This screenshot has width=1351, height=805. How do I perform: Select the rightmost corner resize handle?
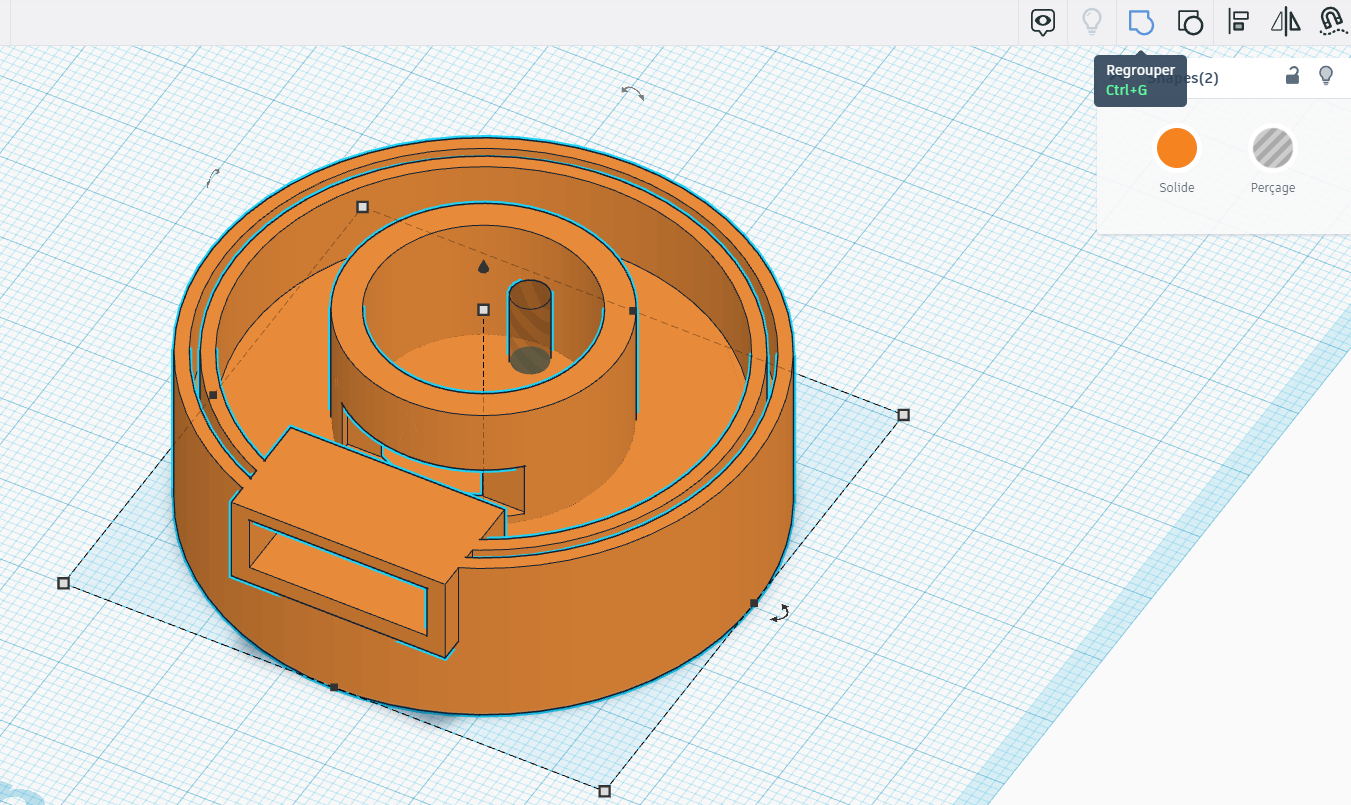(904, 415)
